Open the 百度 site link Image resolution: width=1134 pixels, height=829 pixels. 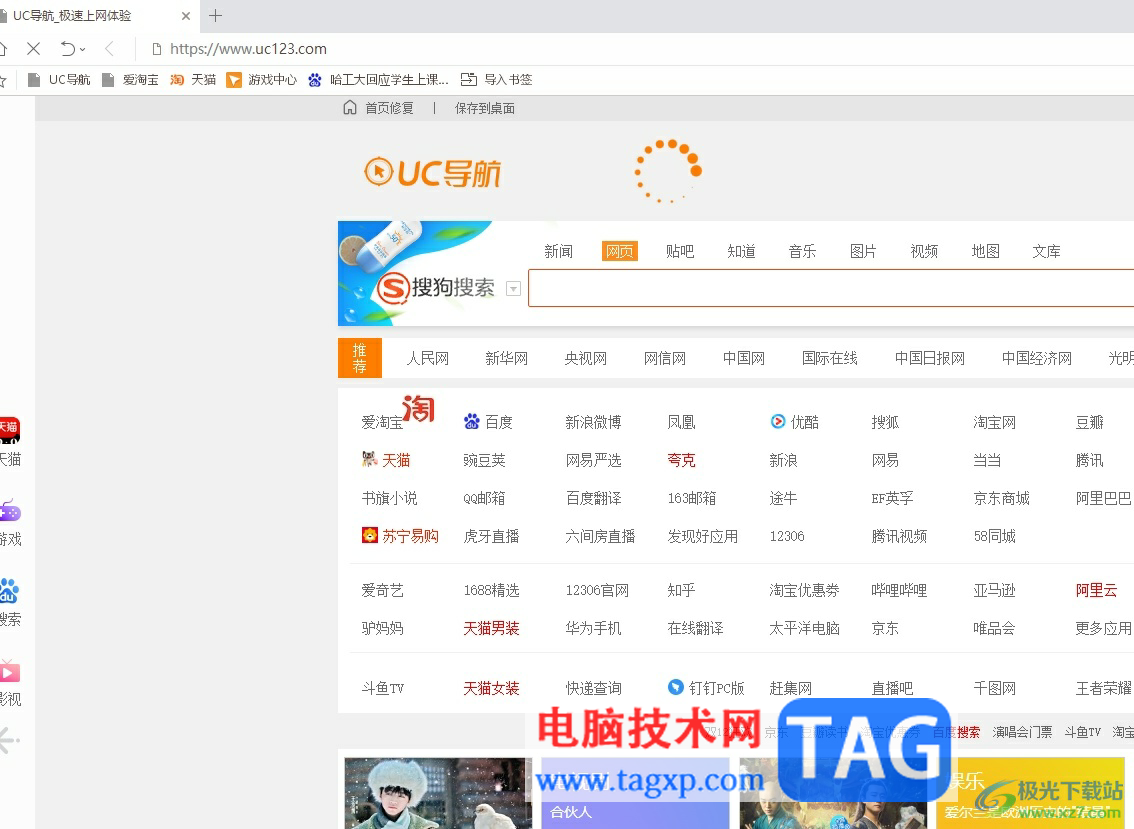click(x=488, y=422)
